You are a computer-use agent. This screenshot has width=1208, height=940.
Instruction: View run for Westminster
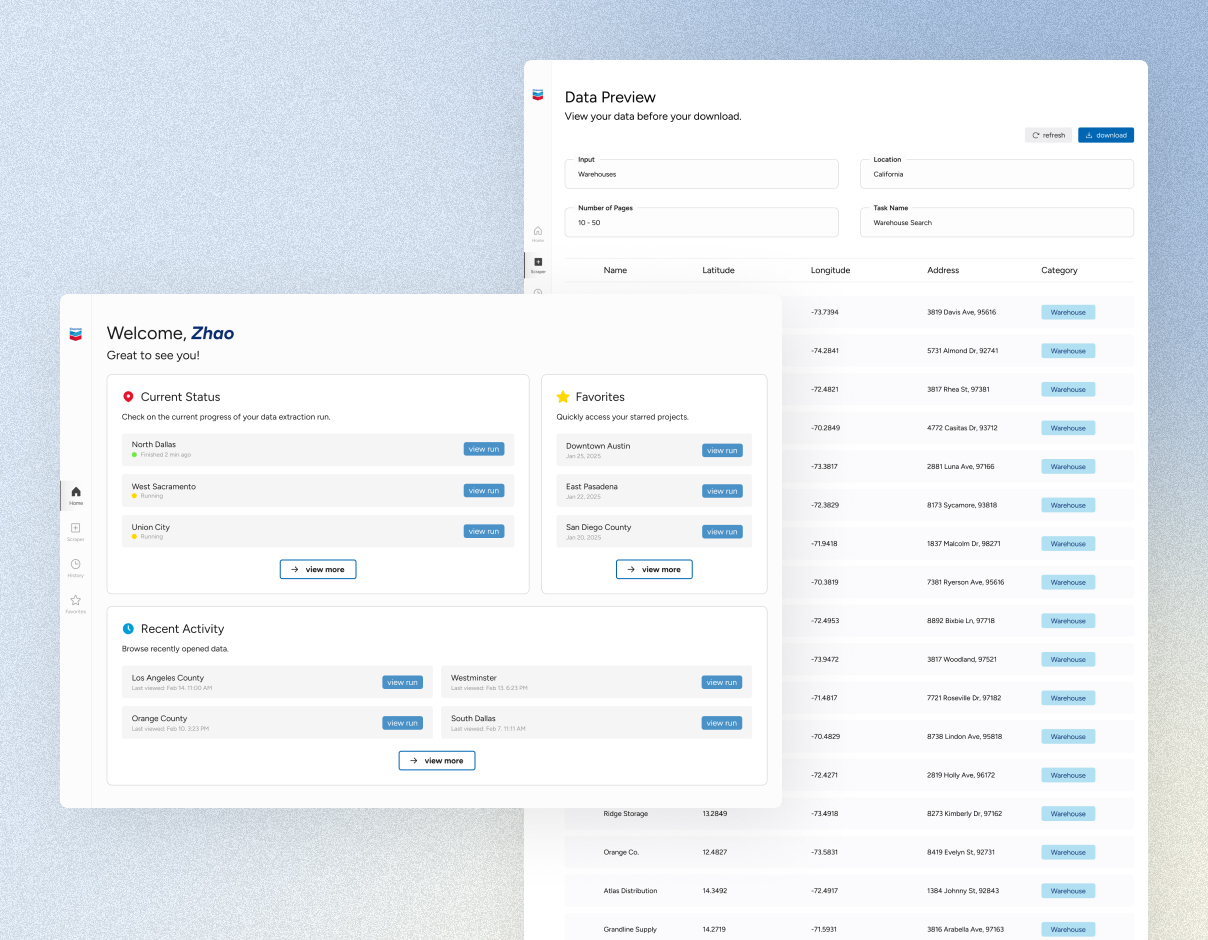coord(721,682)
